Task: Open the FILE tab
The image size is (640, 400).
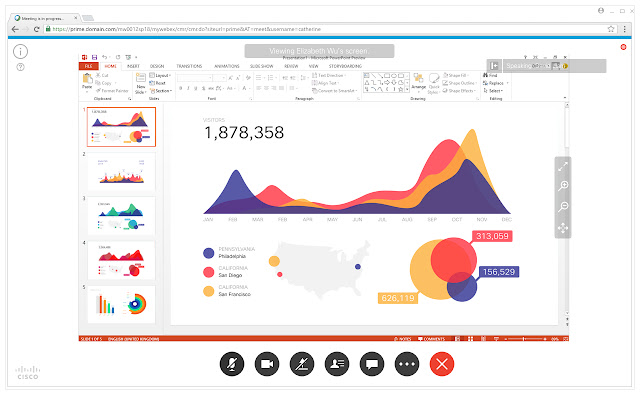Action: 89,66
